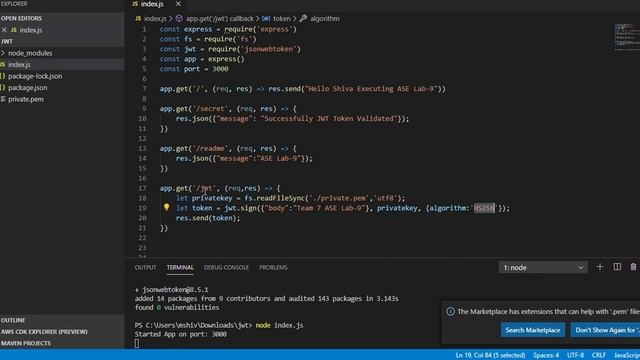Switch to the OUTPUT panel tab
This screenshot has width=640, height=360.
point(145,267)
